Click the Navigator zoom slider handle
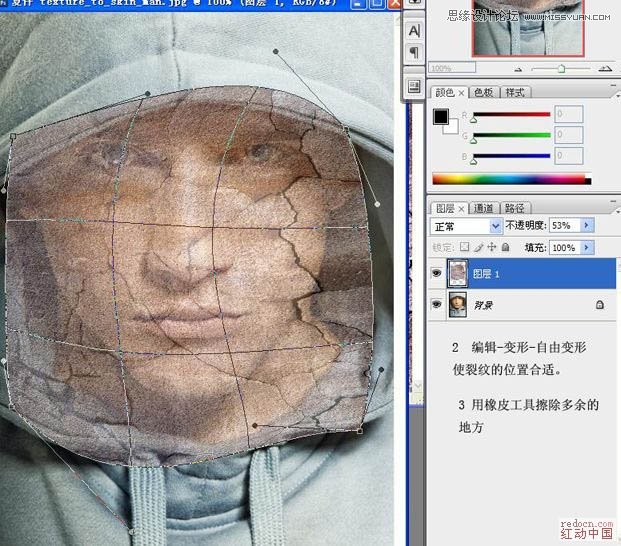The width and height of the screenshot is (621, 546). coord(561,69)
